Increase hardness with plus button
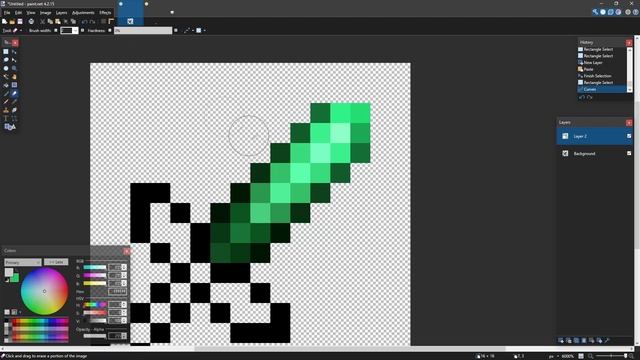This screenshot has height=360, width=640. click(176, 30)
